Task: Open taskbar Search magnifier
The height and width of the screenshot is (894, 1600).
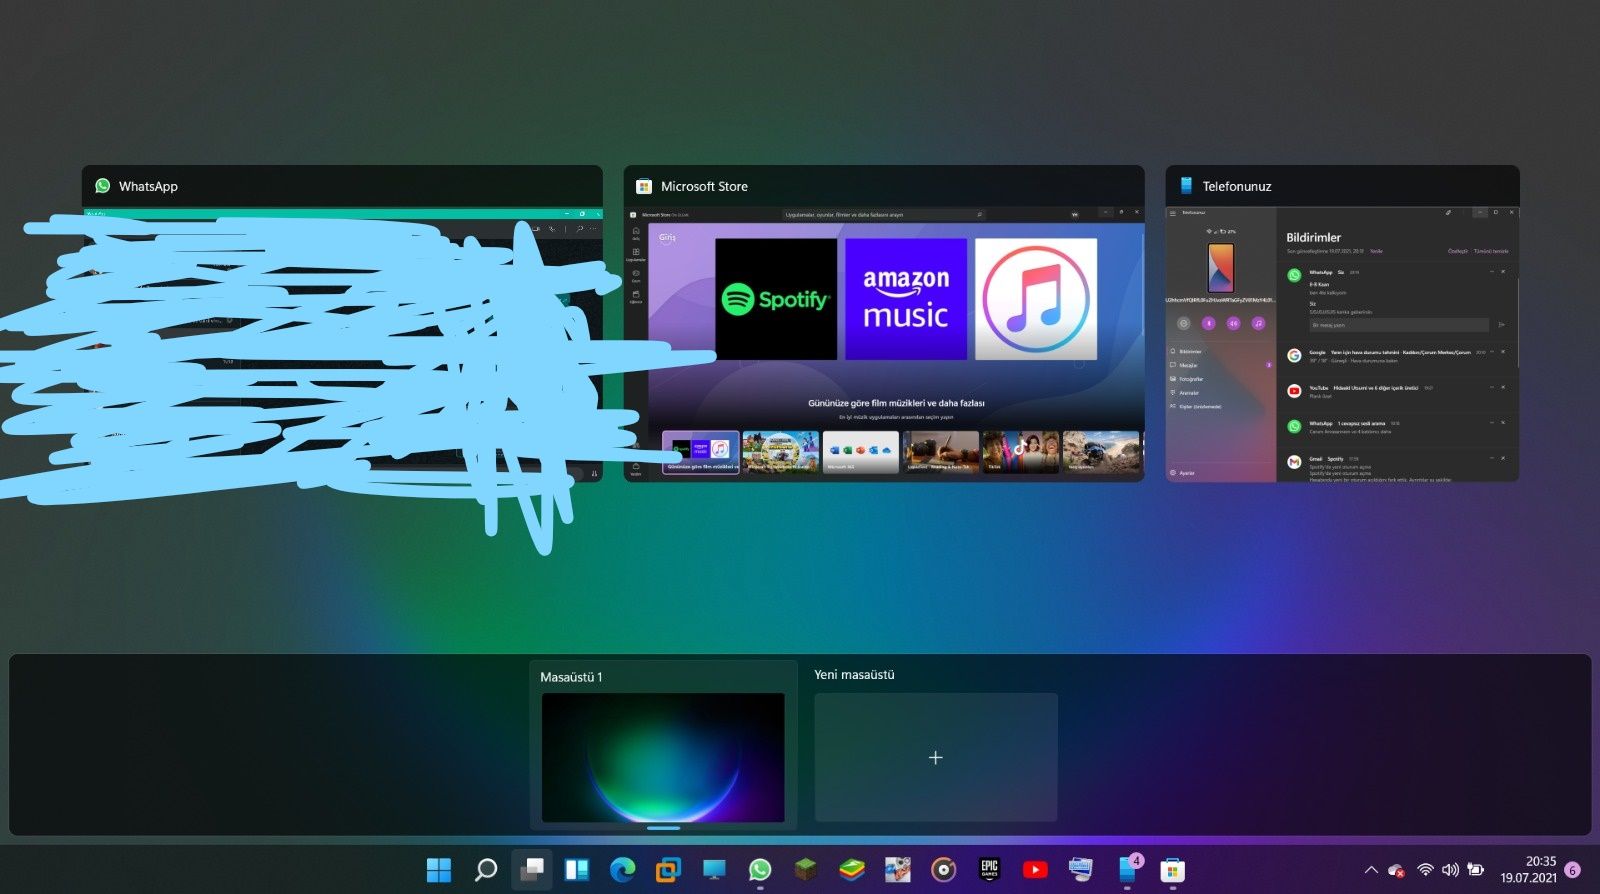Action: pos(485,870)
